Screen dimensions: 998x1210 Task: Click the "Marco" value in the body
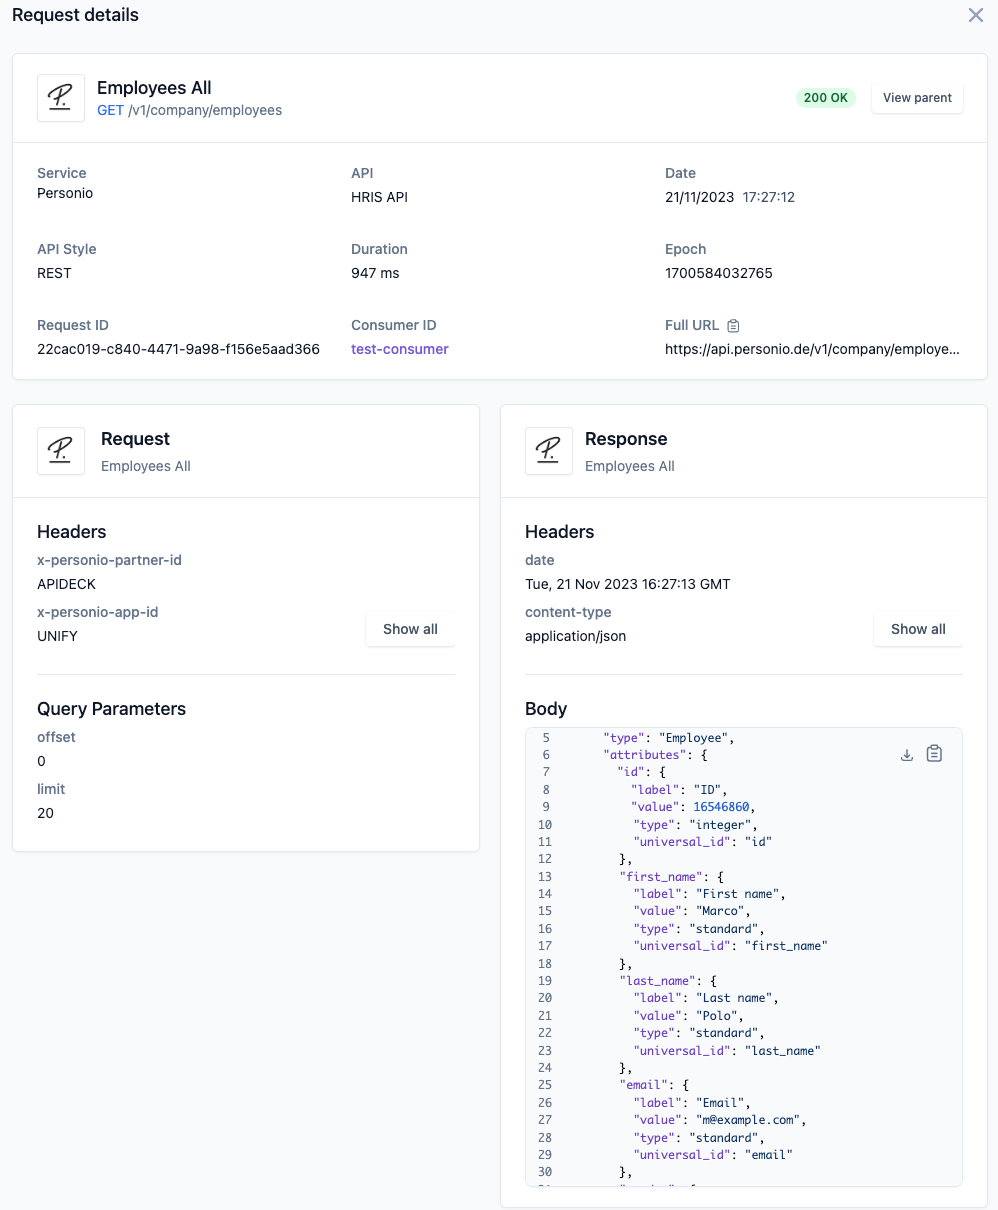pyautogui.click(x=720, y=911)
